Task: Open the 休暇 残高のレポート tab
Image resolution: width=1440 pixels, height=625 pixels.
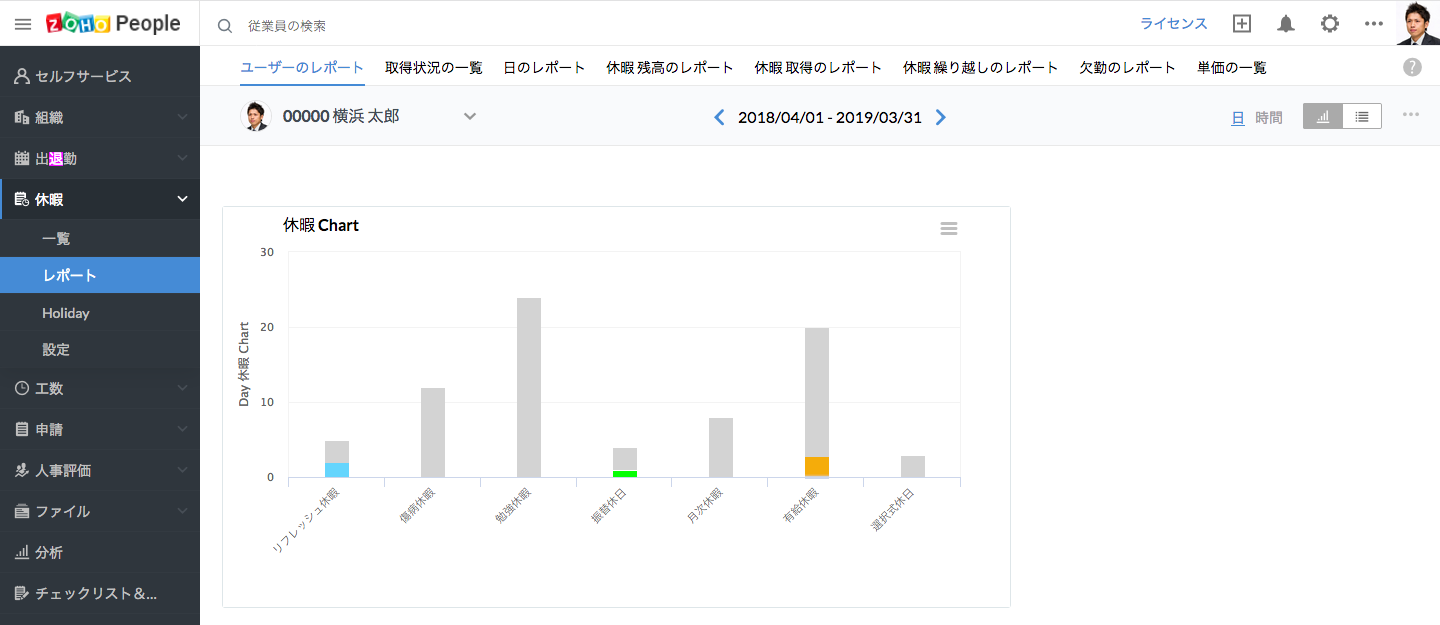Action: pyautogui.click(x=669, y=68)
